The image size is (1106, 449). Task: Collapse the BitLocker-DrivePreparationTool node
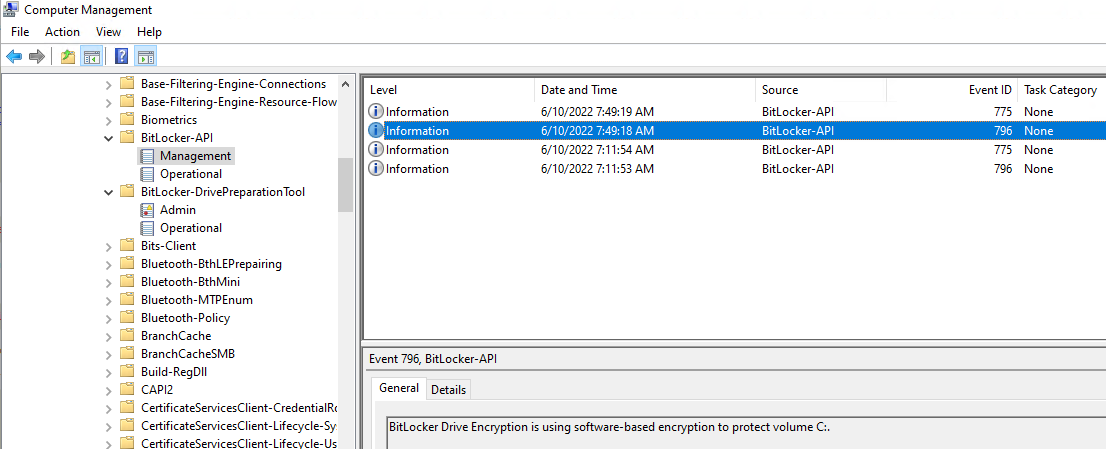(x=108, y=192)
